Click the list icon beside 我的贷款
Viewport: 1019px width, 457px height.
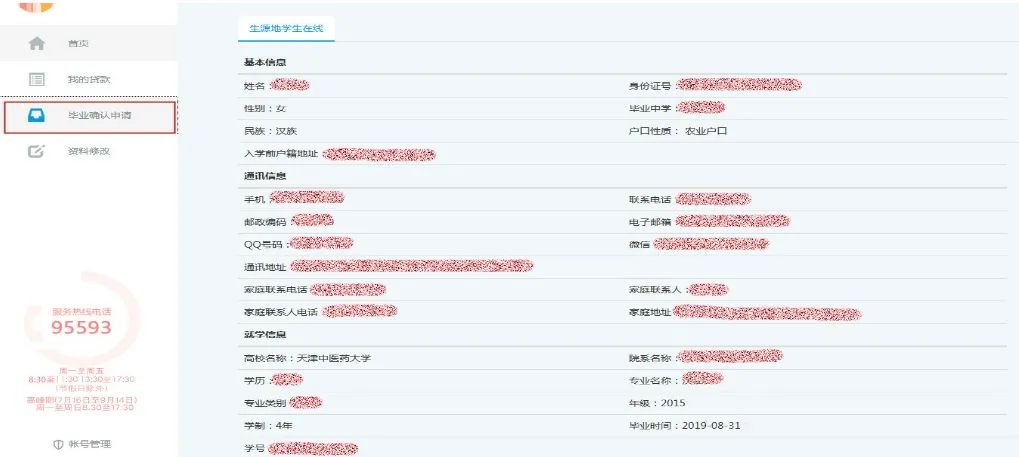point(37,80)
